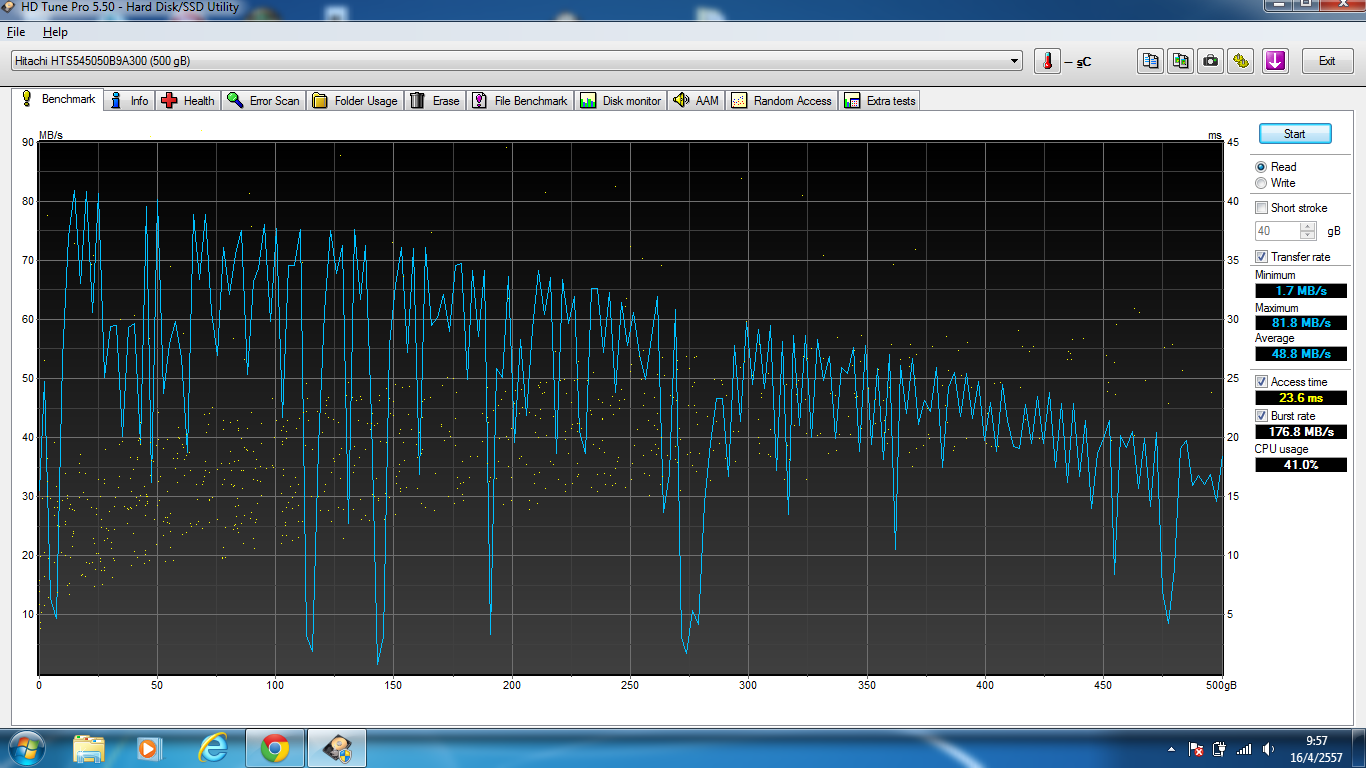Open the Action Center flag icon
The width and height of the screenshot is (1366, 768).
[1195, 749]
